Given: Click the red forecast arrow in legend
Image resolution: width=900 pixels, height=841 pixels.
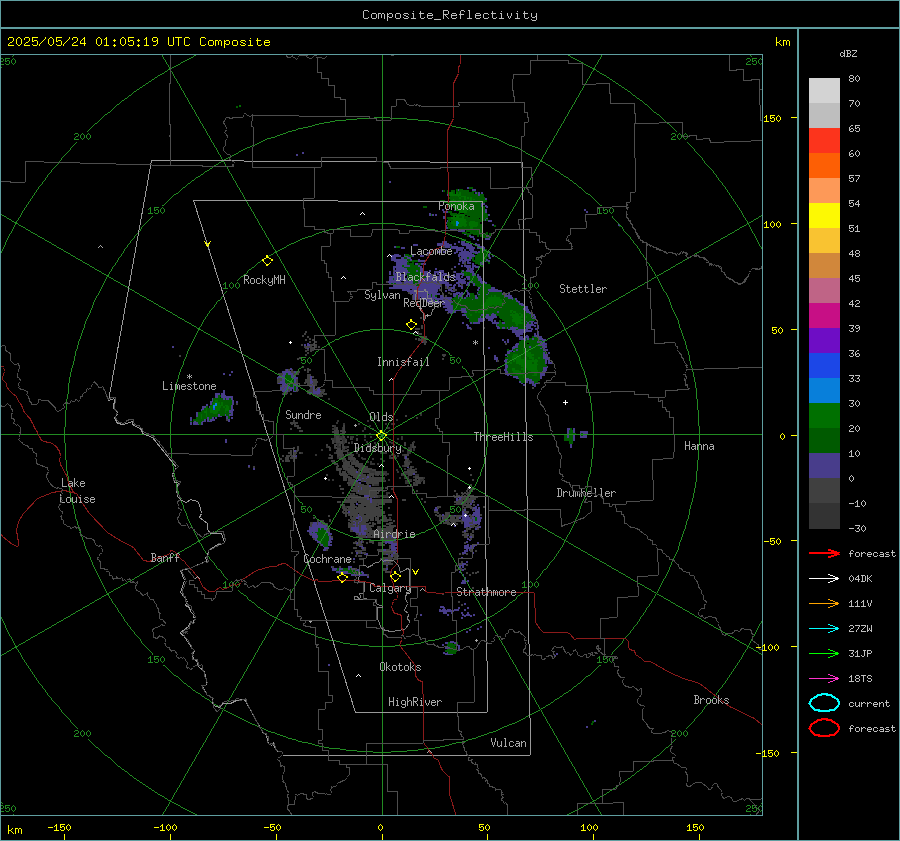Looking at the screenshot, I should [824, 553].
